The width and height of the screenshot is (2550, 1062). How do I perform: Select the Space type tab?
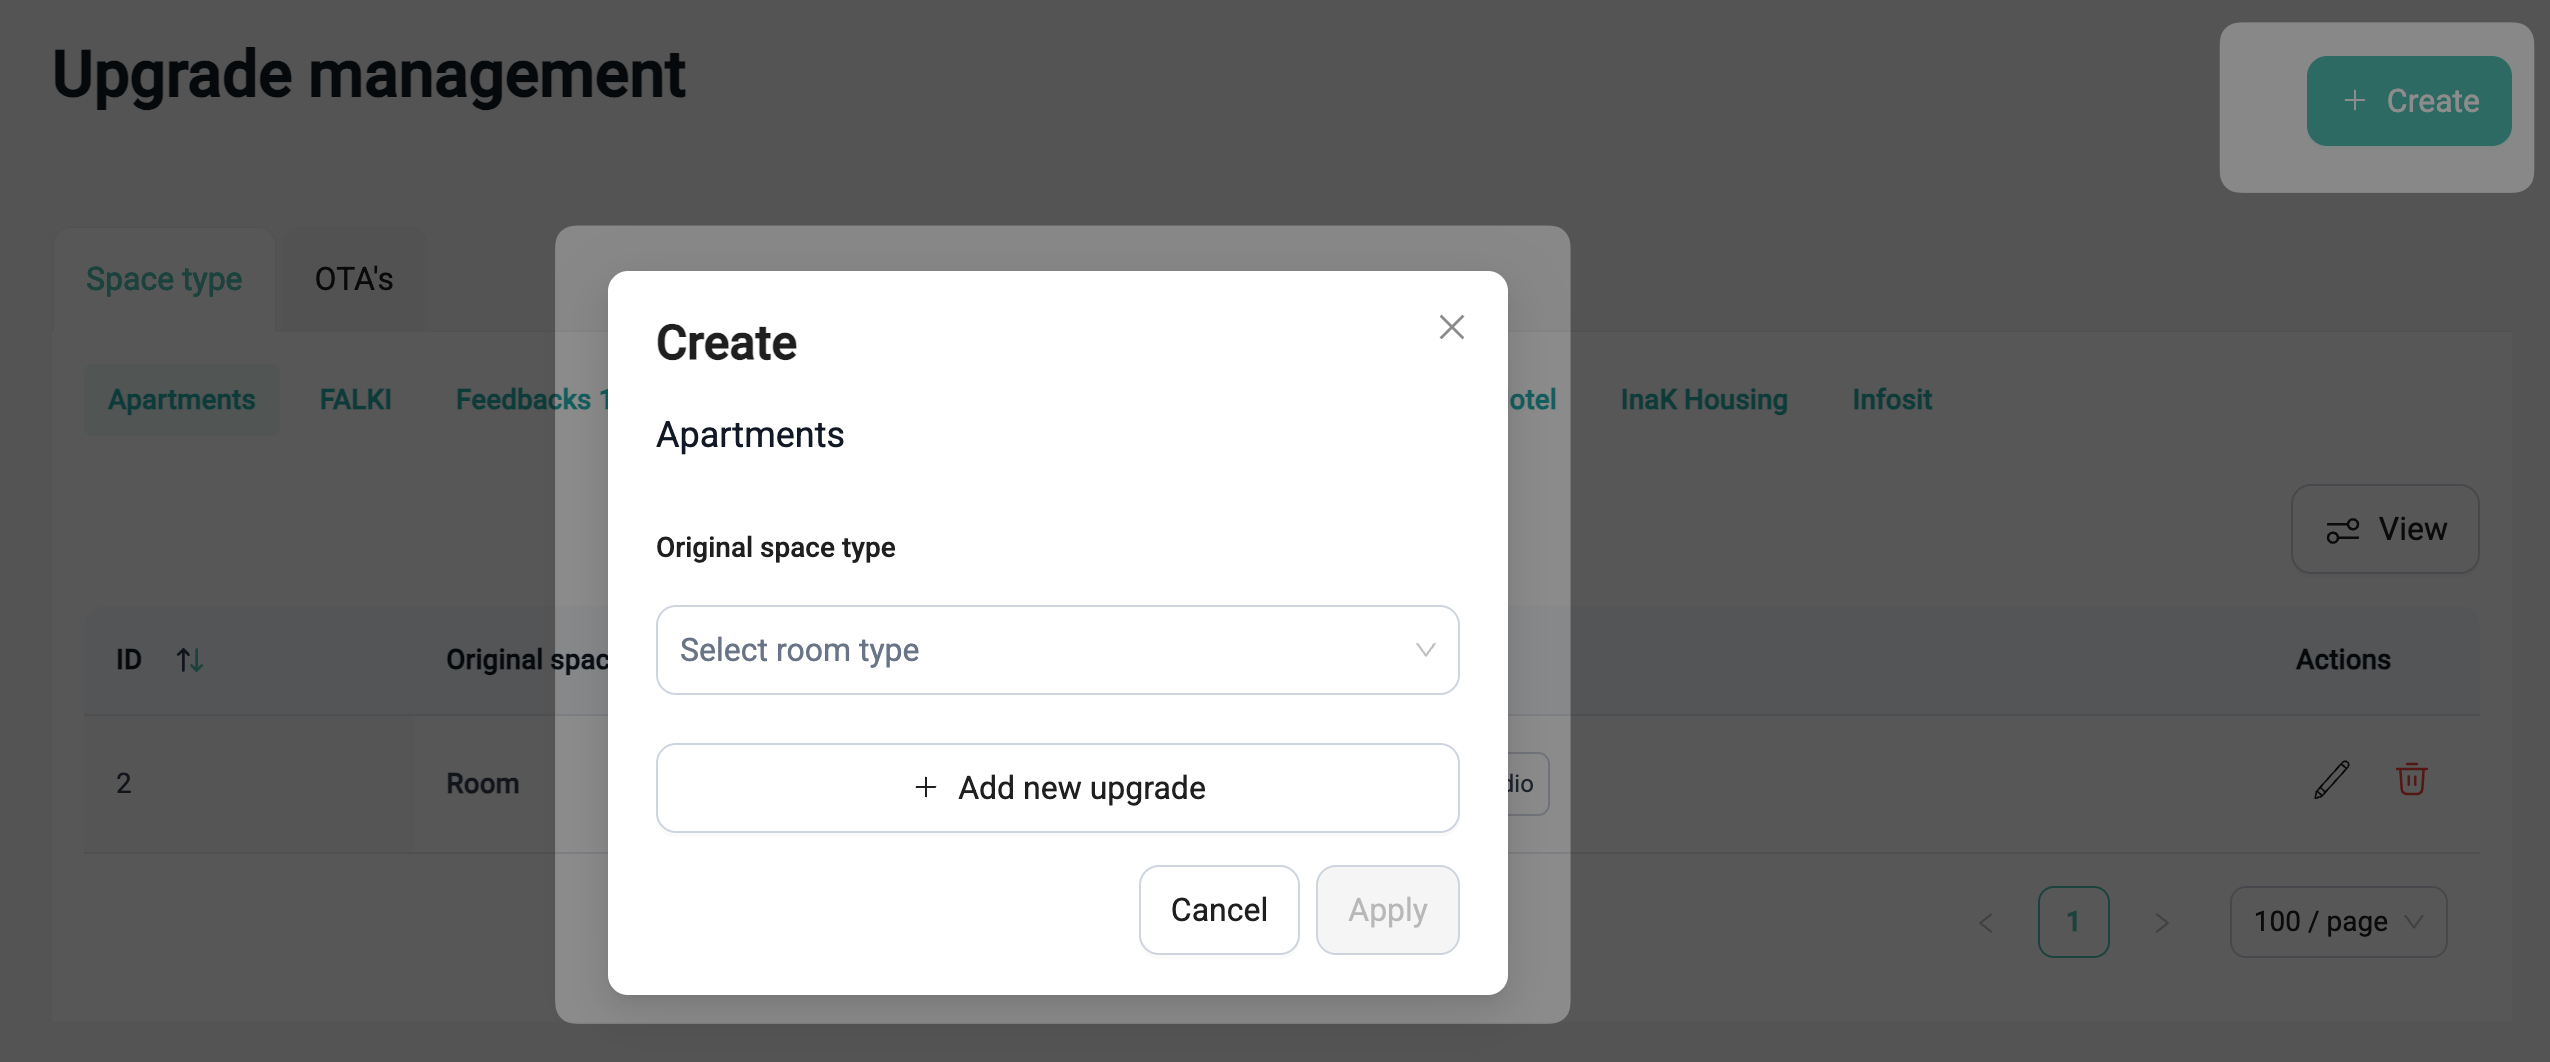(164, 279)
